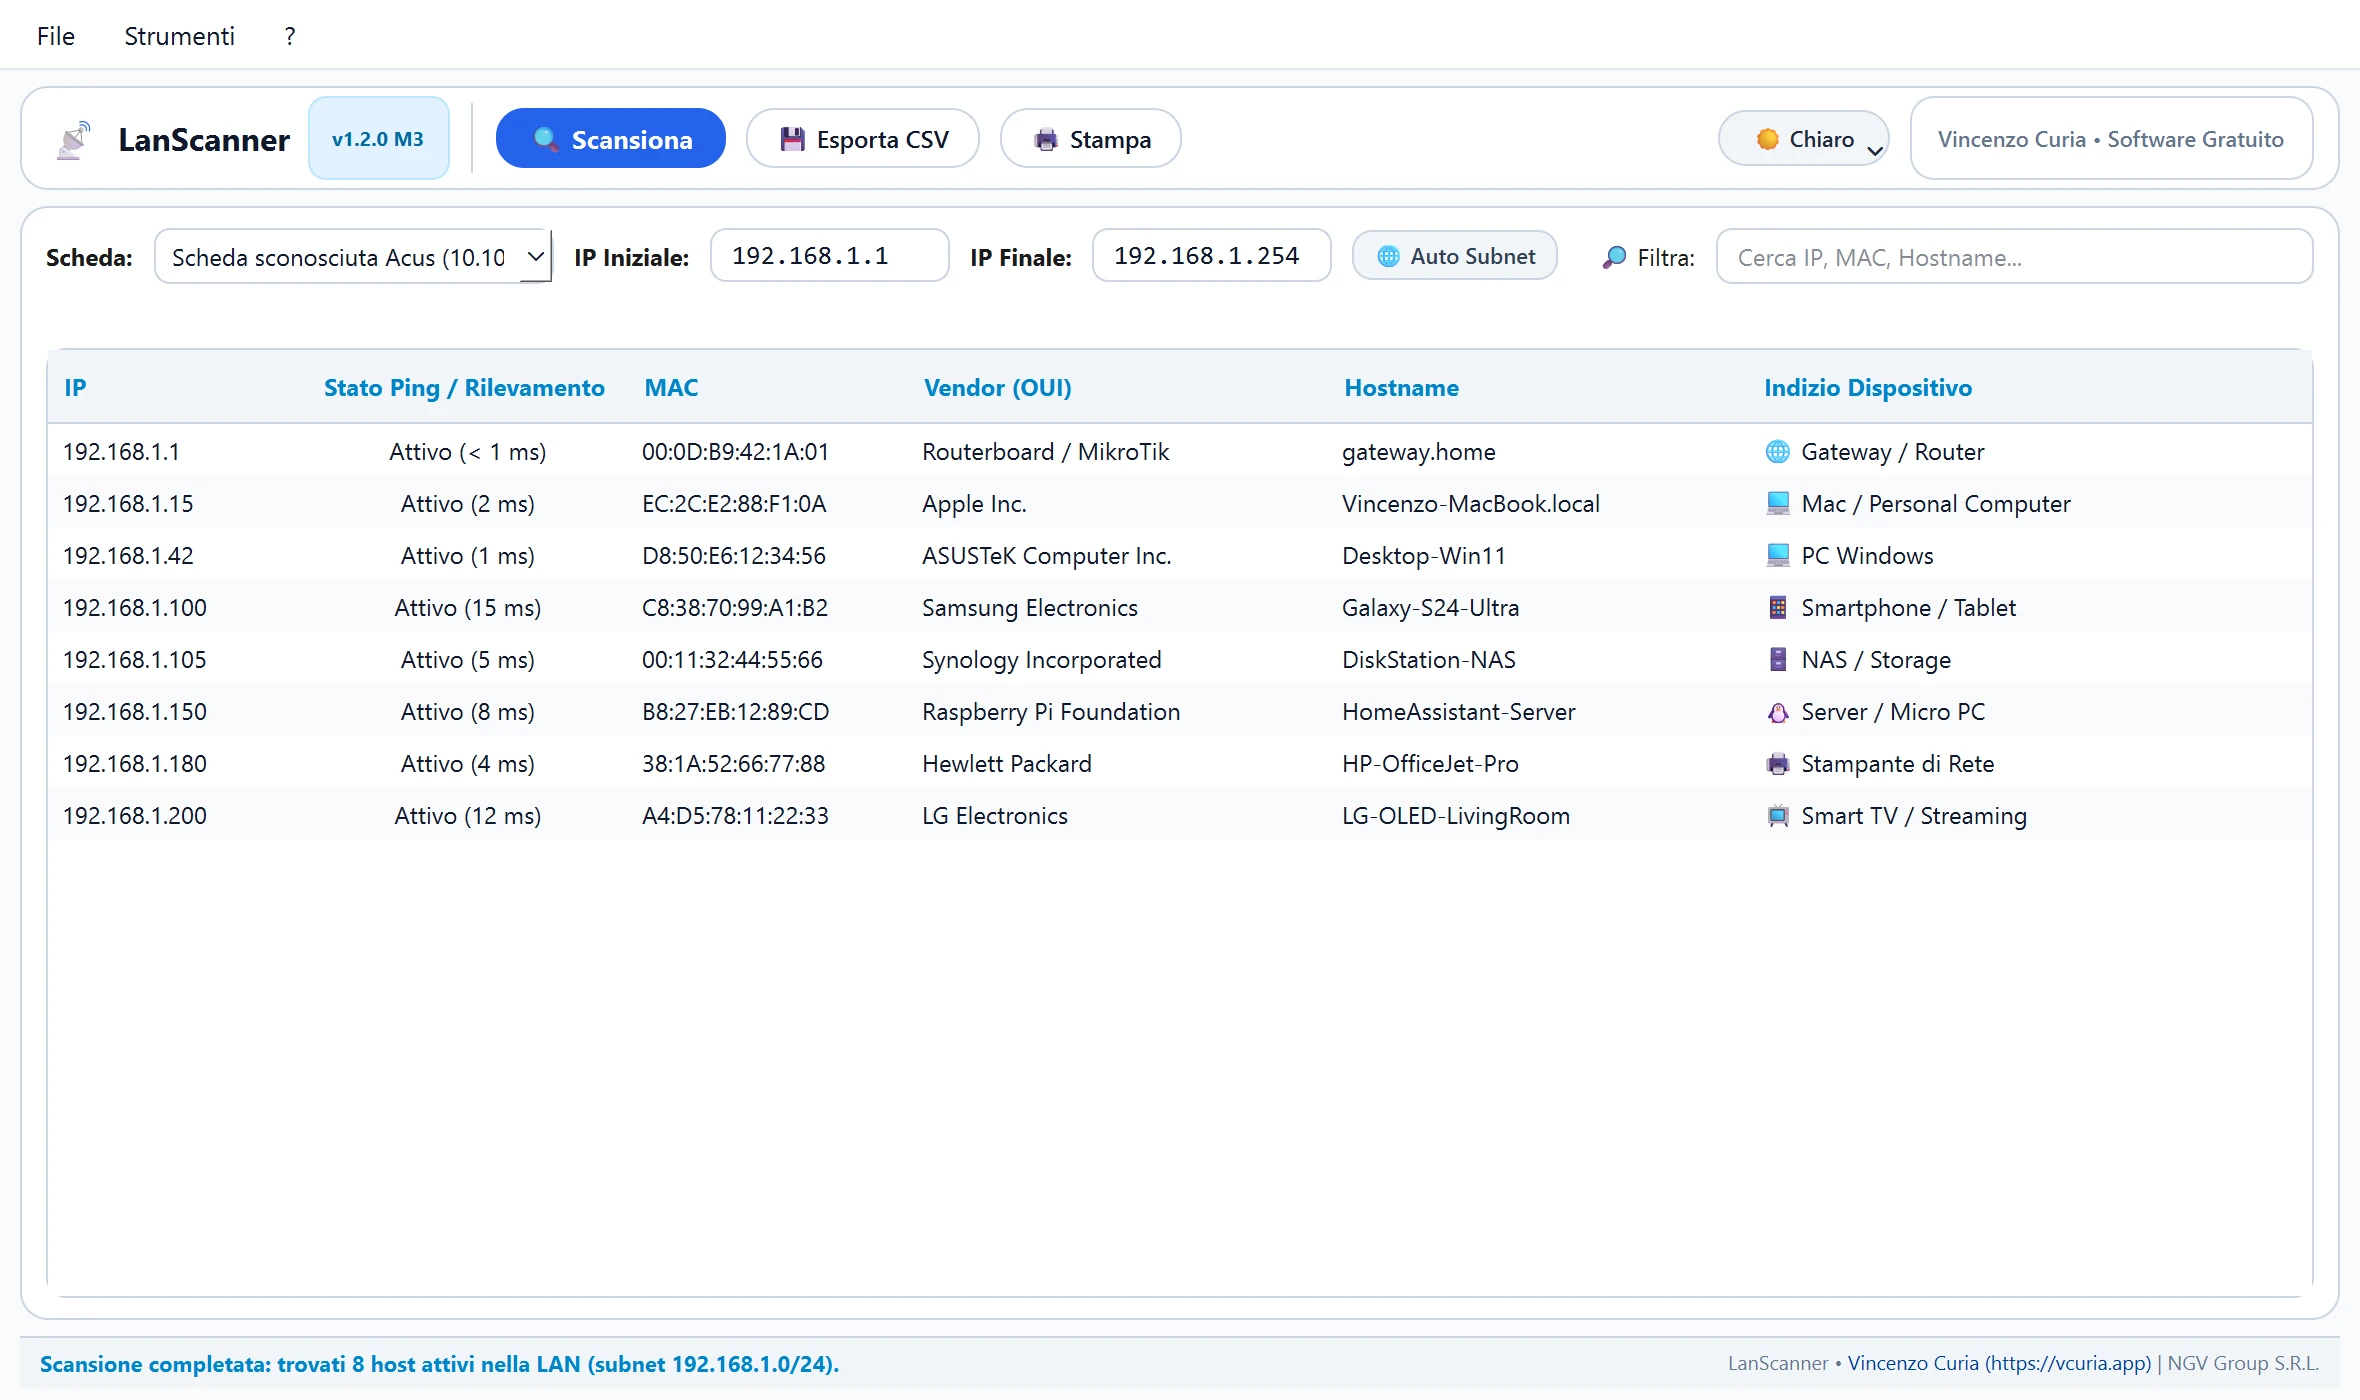Image resolution: width=2360 pixels, height=1400 pixels.
Task: Sort by Stato Ping / Rilevamento header
Action: pyautogui.click(x=464, y=388)
